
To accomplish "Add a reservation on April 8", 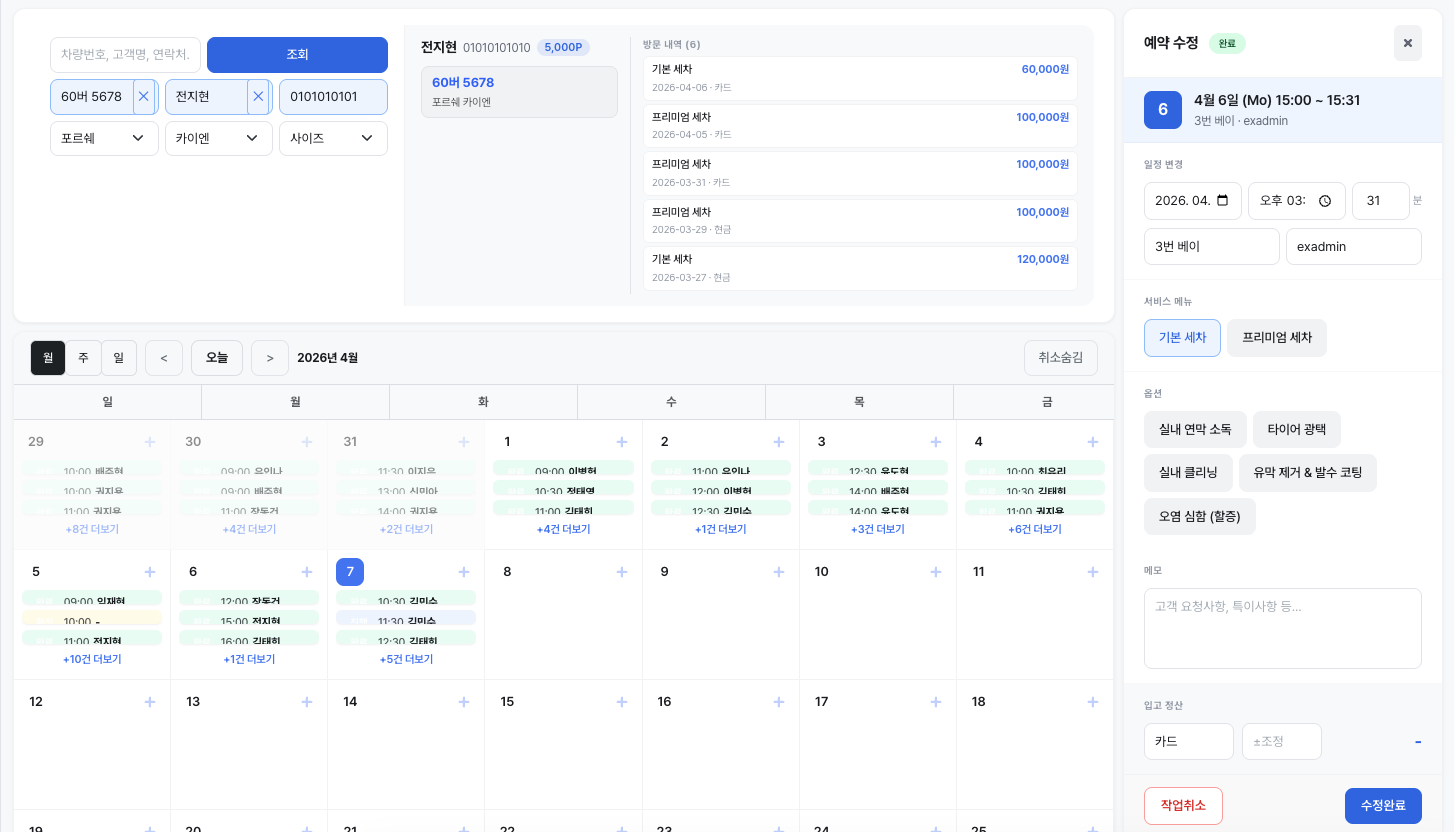I will pyautogui.click(x=621, y=572).
